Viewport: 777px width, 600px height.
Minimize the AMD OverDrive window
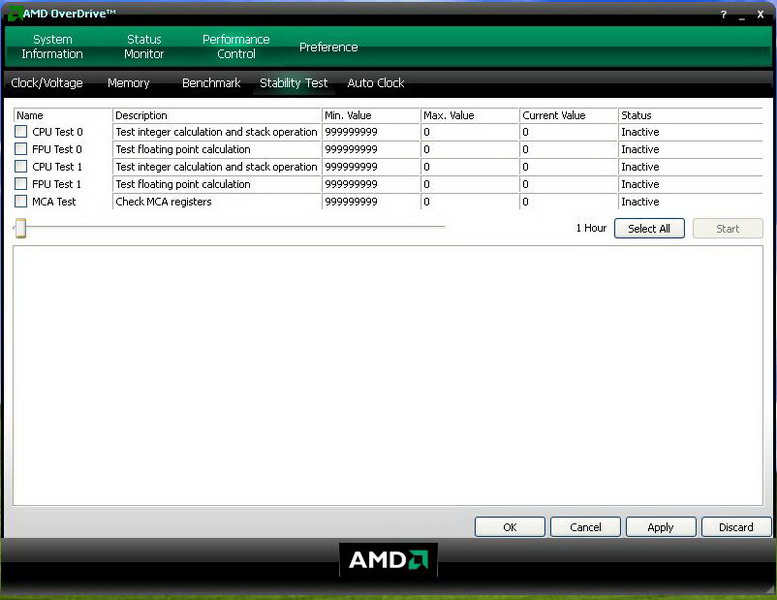coord(742,16)
